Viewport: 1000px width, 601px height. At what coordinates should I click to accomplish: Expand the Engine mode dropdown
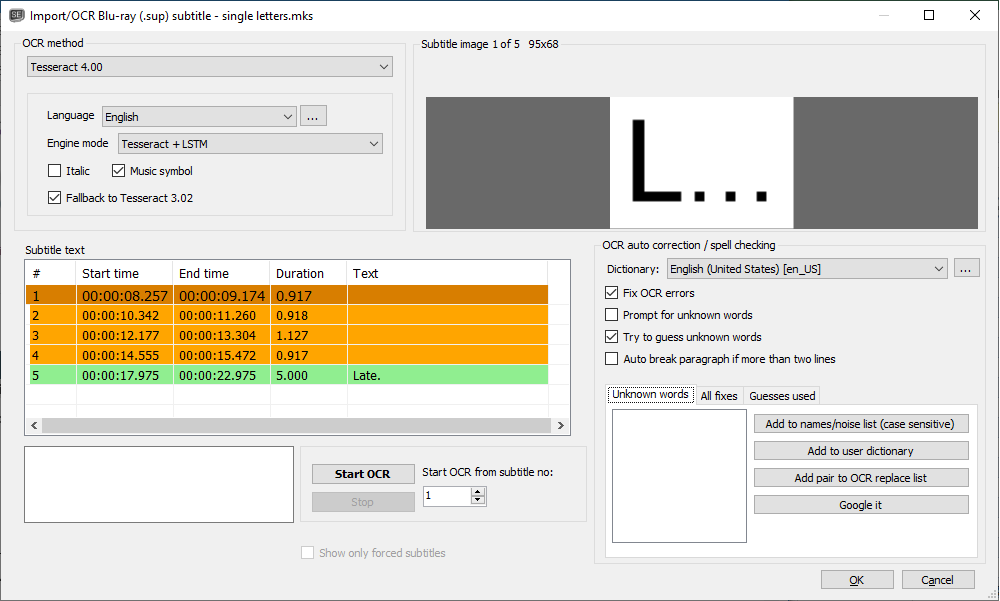coord(250,144)
